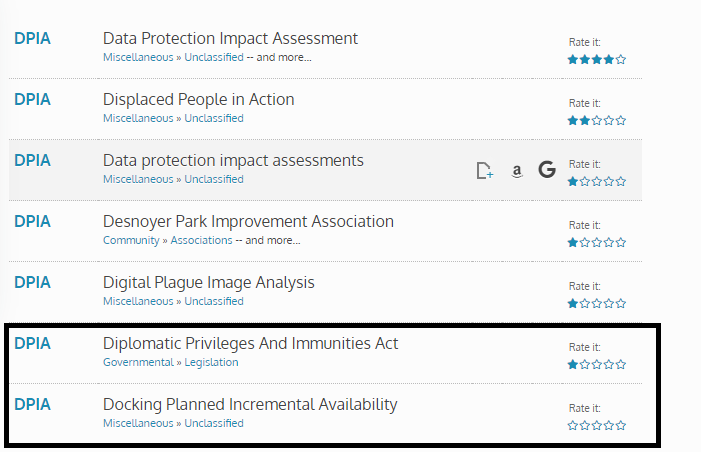Viewport: 701px width, 452px height.
Task: Click the add-to-list page icon
Action: (x=485, y=171)
